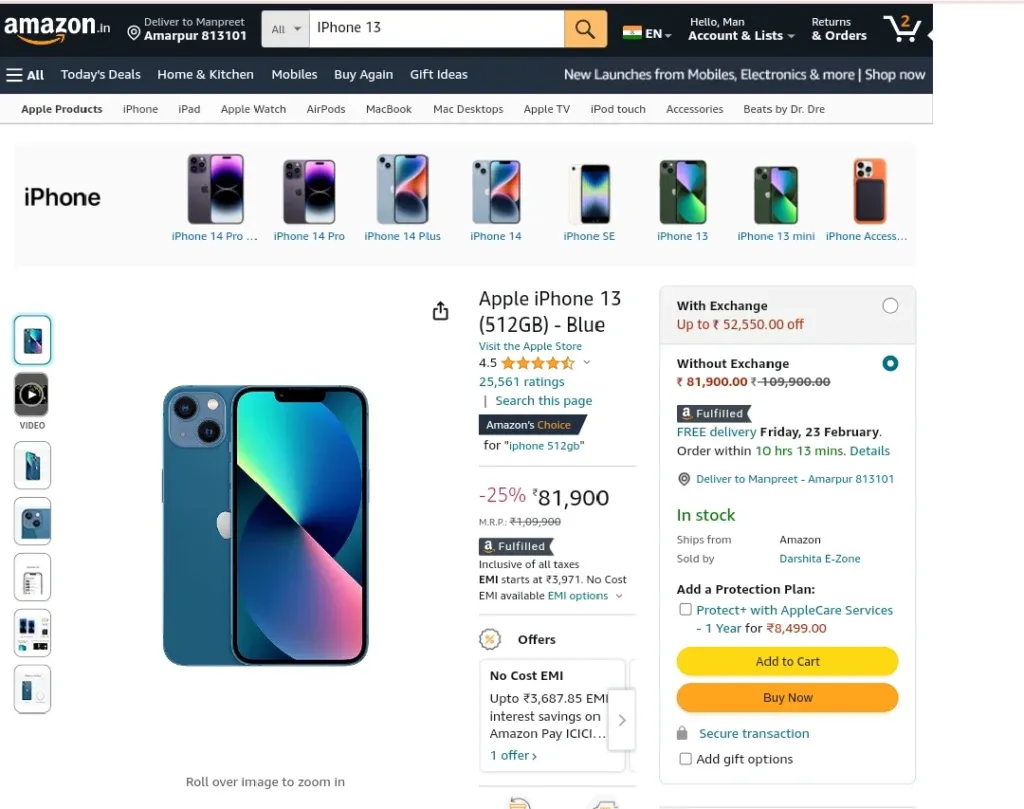Expand the EMI options chevron
The width and height of the screenshot is (1024, 809).
619,595
